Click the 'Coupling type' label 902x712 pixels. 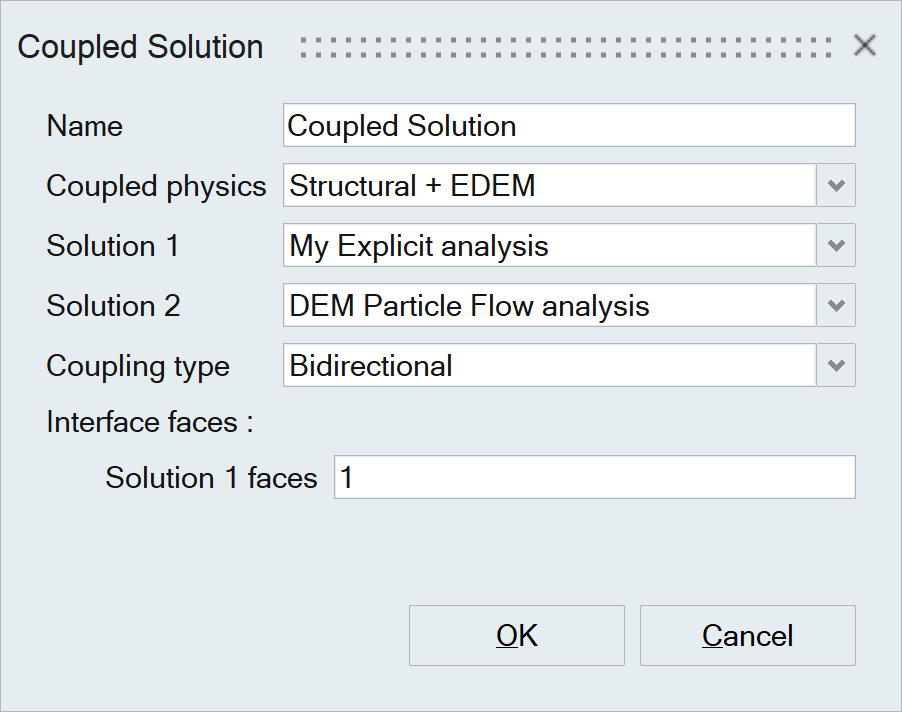pos(138,366)
